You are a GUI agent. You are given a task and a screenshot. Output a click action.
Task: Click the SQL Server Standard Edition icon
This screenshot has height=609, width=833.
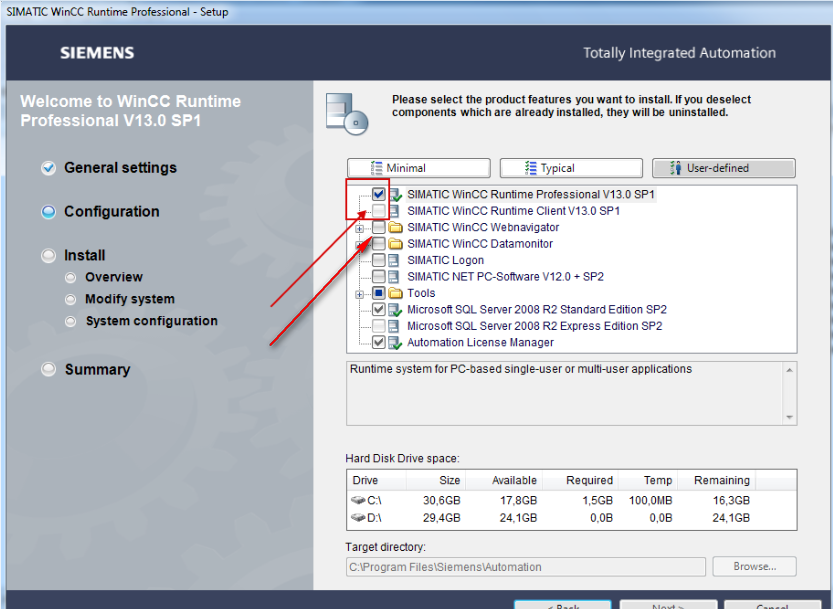point(395,310)
